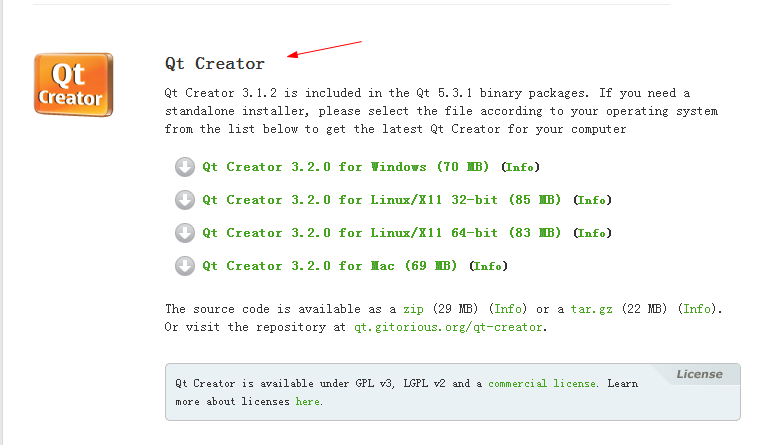Open Qt Creator 3.2.0 for Mac link

tap(330, 266)
